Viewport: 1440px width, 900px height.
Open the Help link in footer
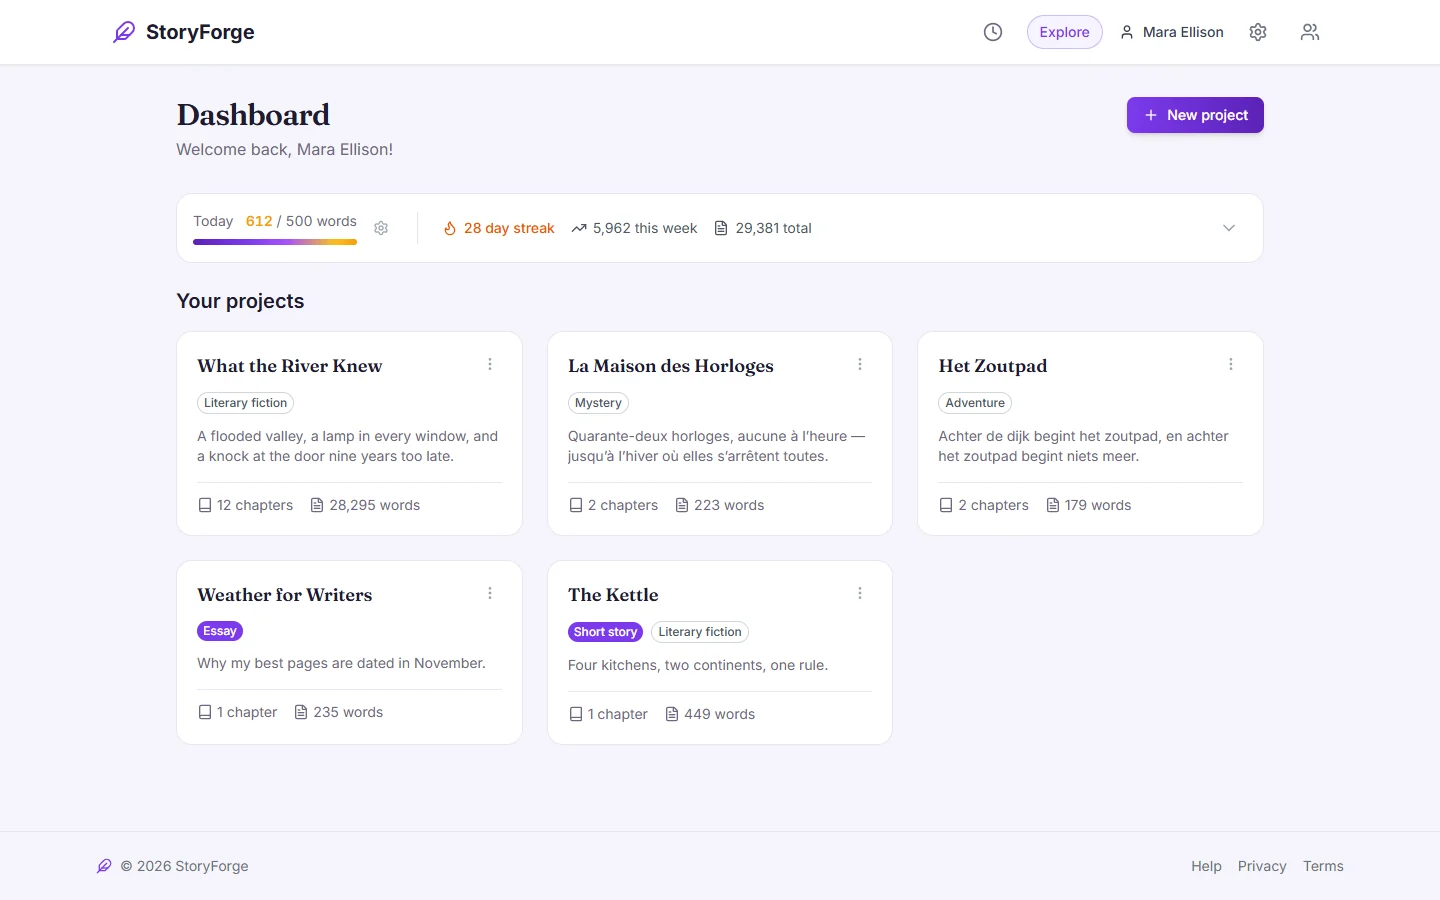pyautogui.click(x=1206, y=866)
